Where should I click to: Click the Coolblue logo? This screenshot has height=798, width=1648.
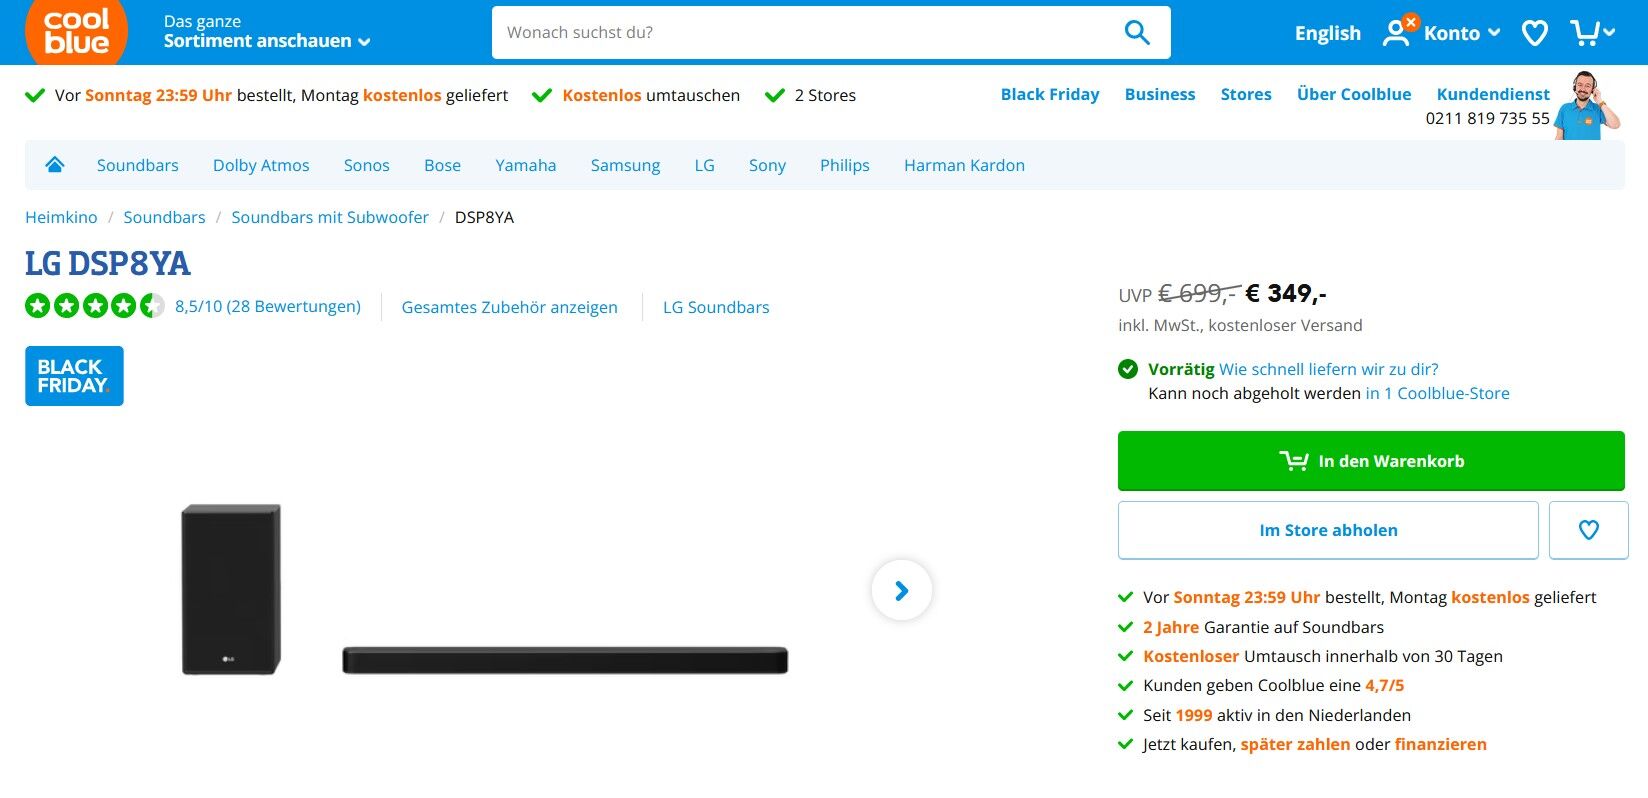(x=76, y=30)
